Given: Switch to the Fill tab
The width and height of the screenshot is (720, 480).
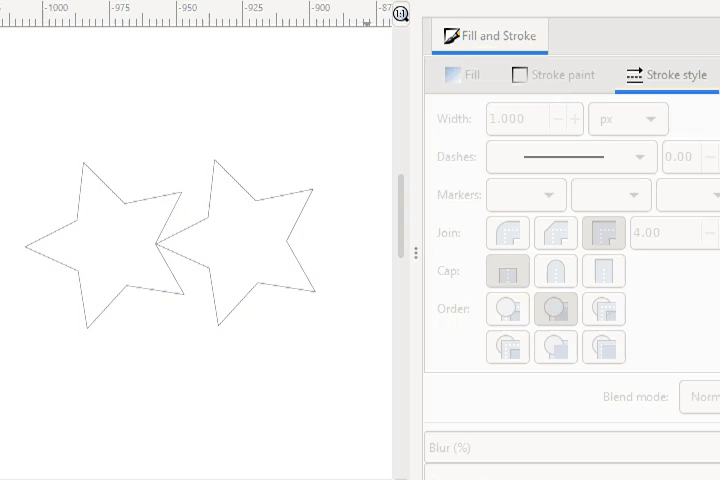Looking at the screenshot, I should tap(462, 75).
